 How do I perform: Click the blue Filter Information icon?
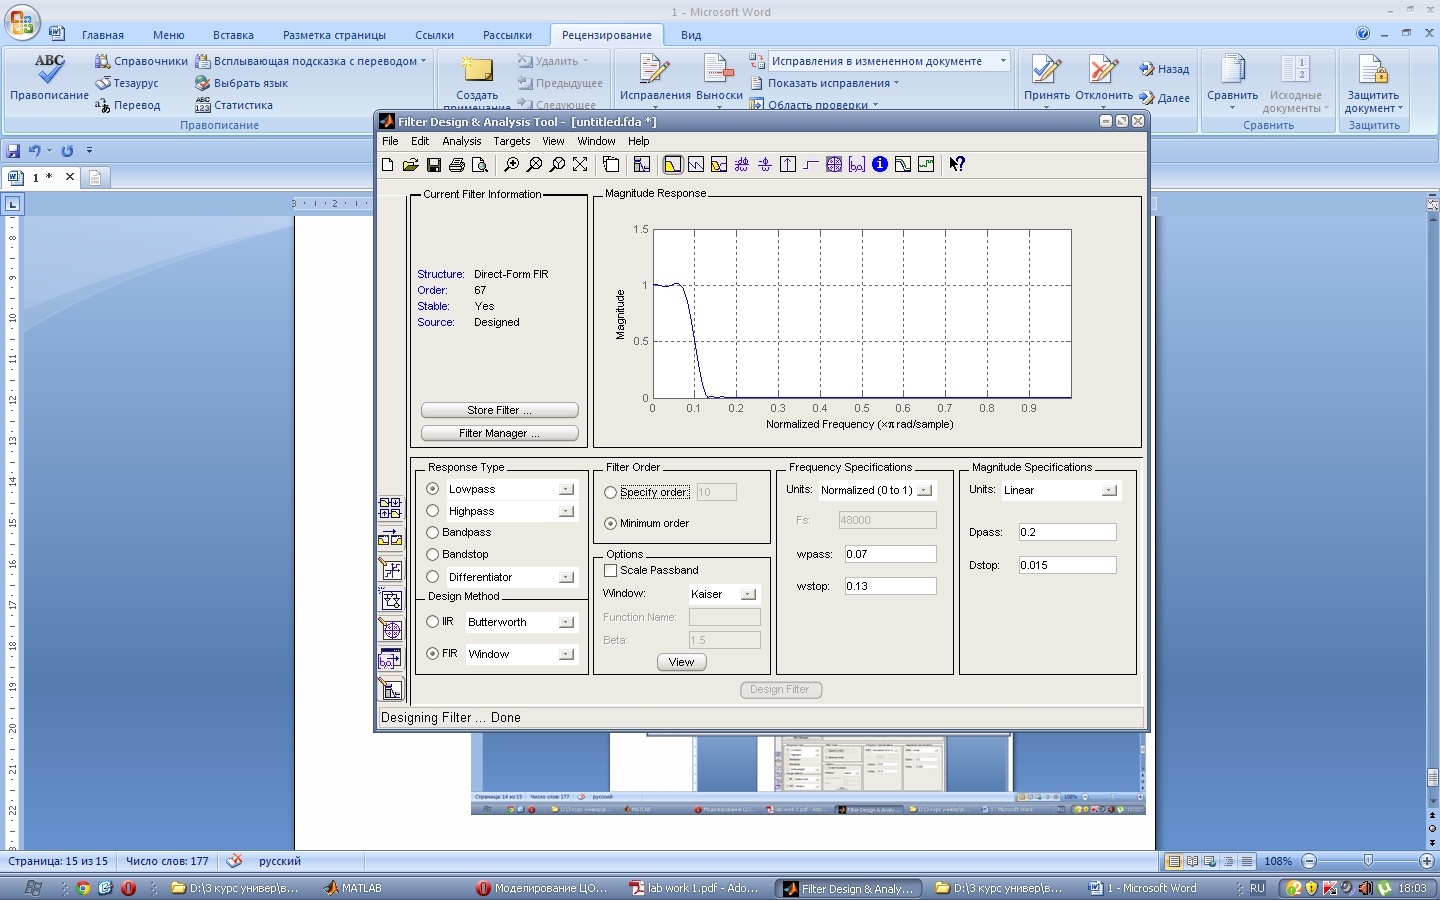click(x=880, y=165)
